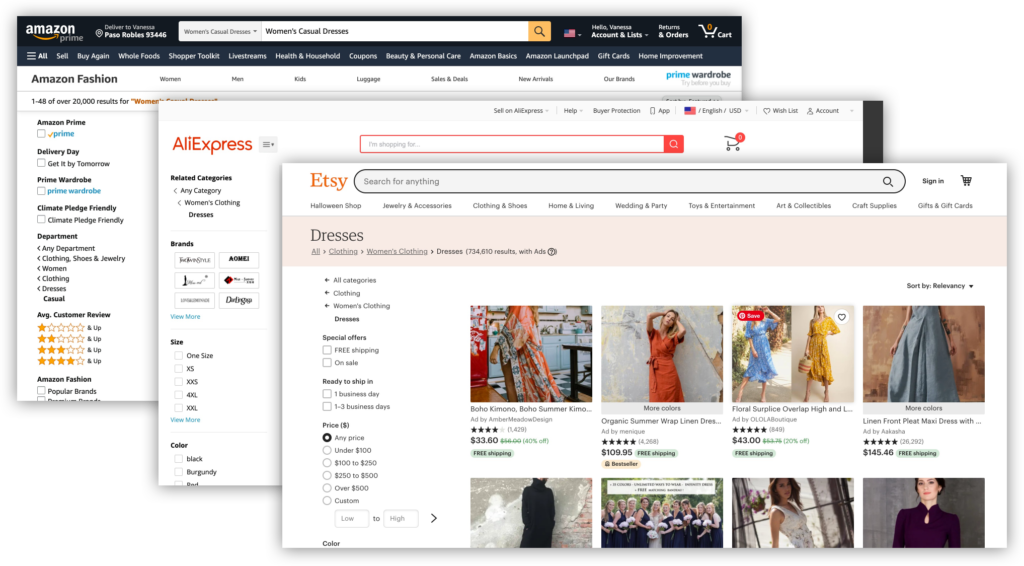Open Amazon All hamburger menu
This screenshot has height=566, width=1024.
[37, 56]
